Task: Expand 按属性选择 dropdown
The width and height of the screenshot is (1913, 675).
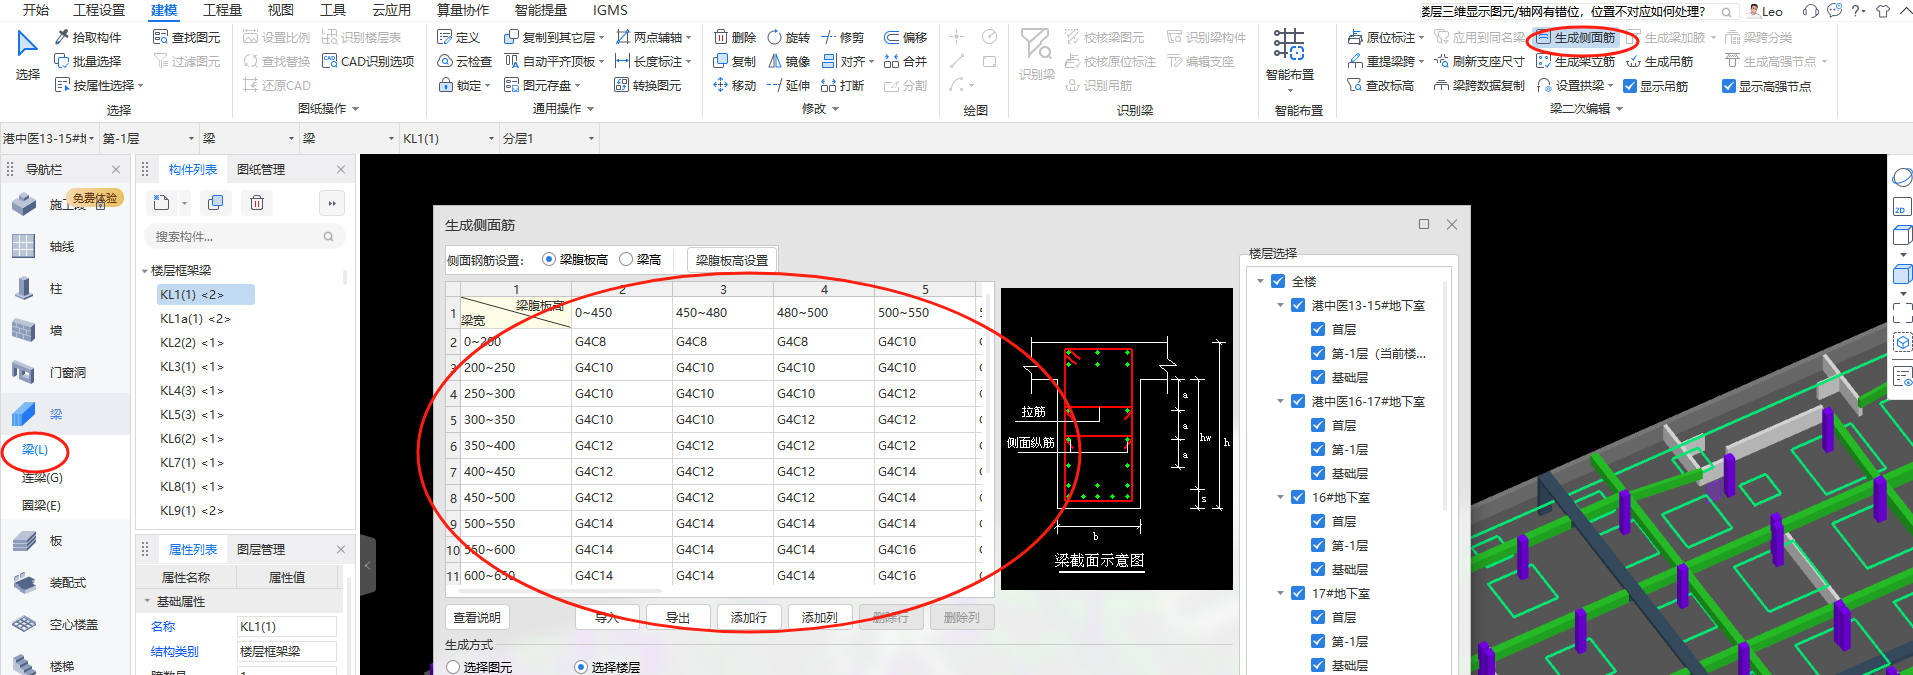Action: (141, 86)
